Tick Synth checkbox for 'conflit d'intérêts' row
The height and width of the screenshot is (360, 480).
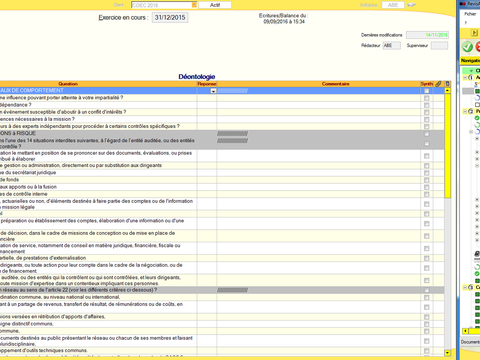(x=426, y=112)
